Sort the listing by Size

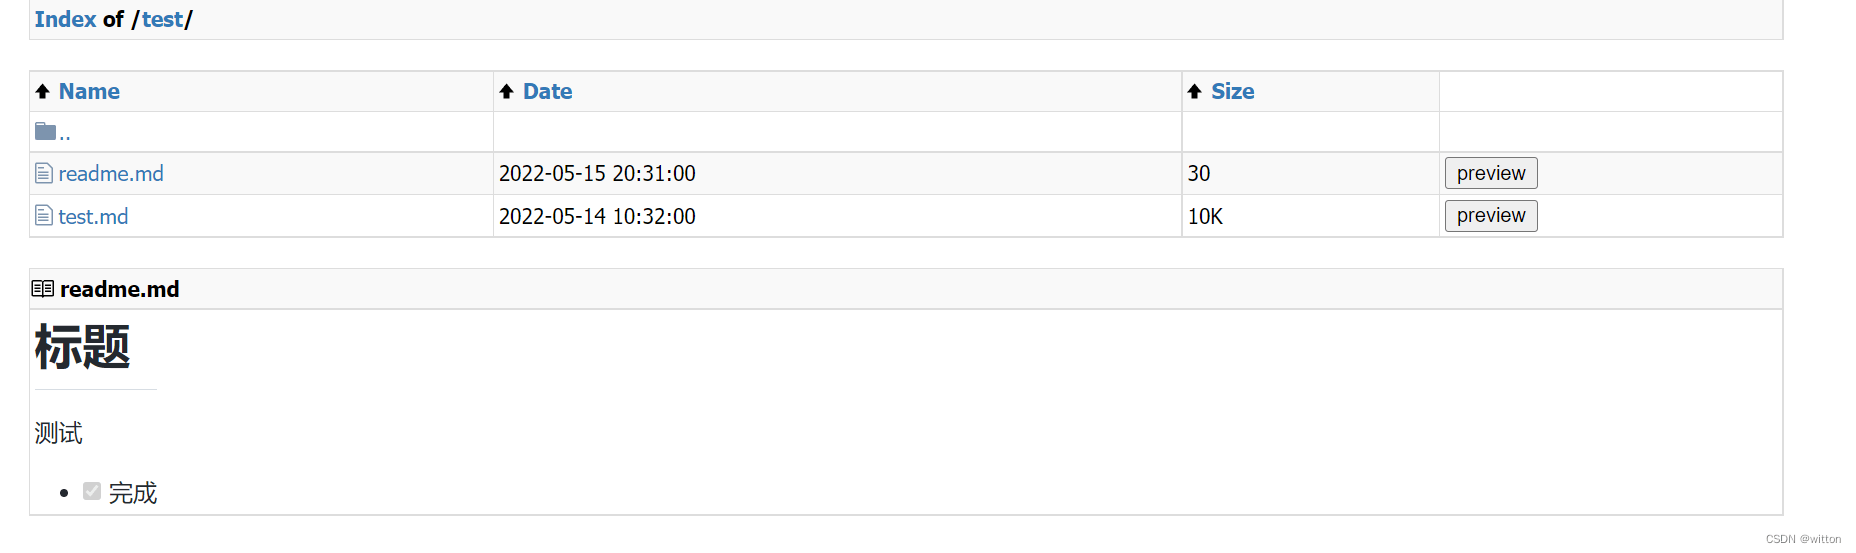point(1232,91)
